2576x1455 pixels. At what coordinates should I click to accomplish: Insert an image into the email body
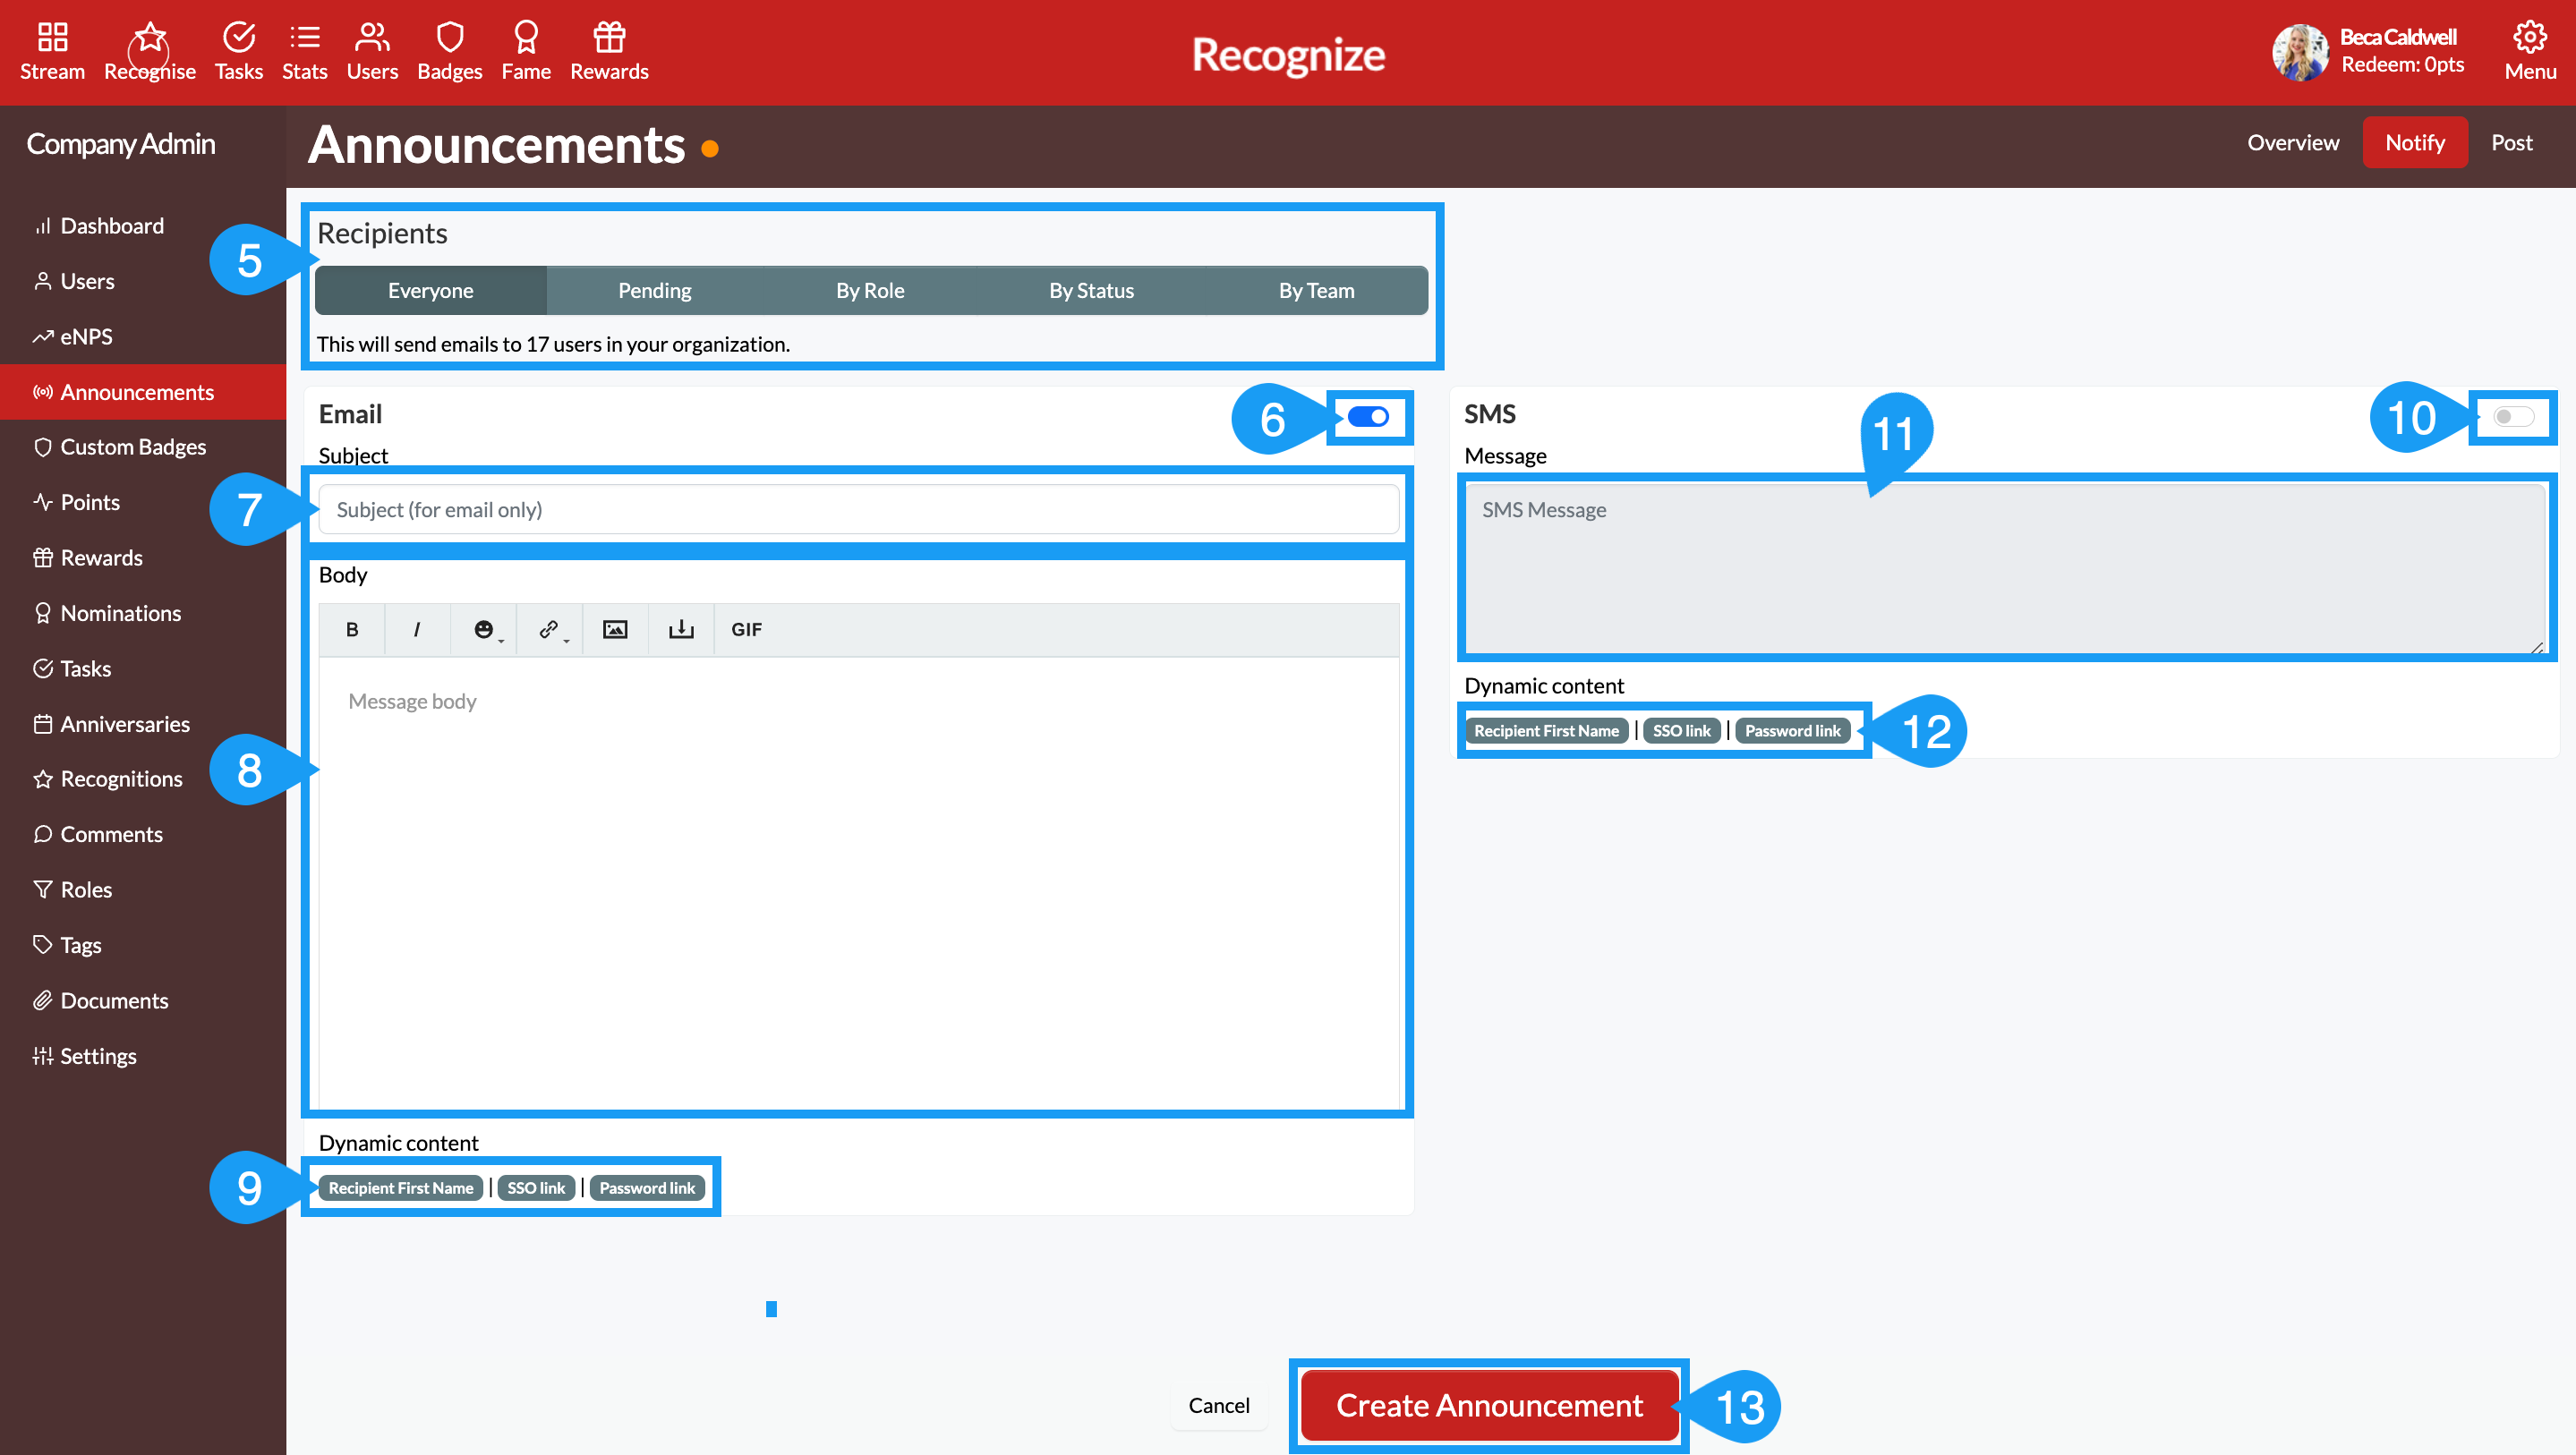[615, 629]
